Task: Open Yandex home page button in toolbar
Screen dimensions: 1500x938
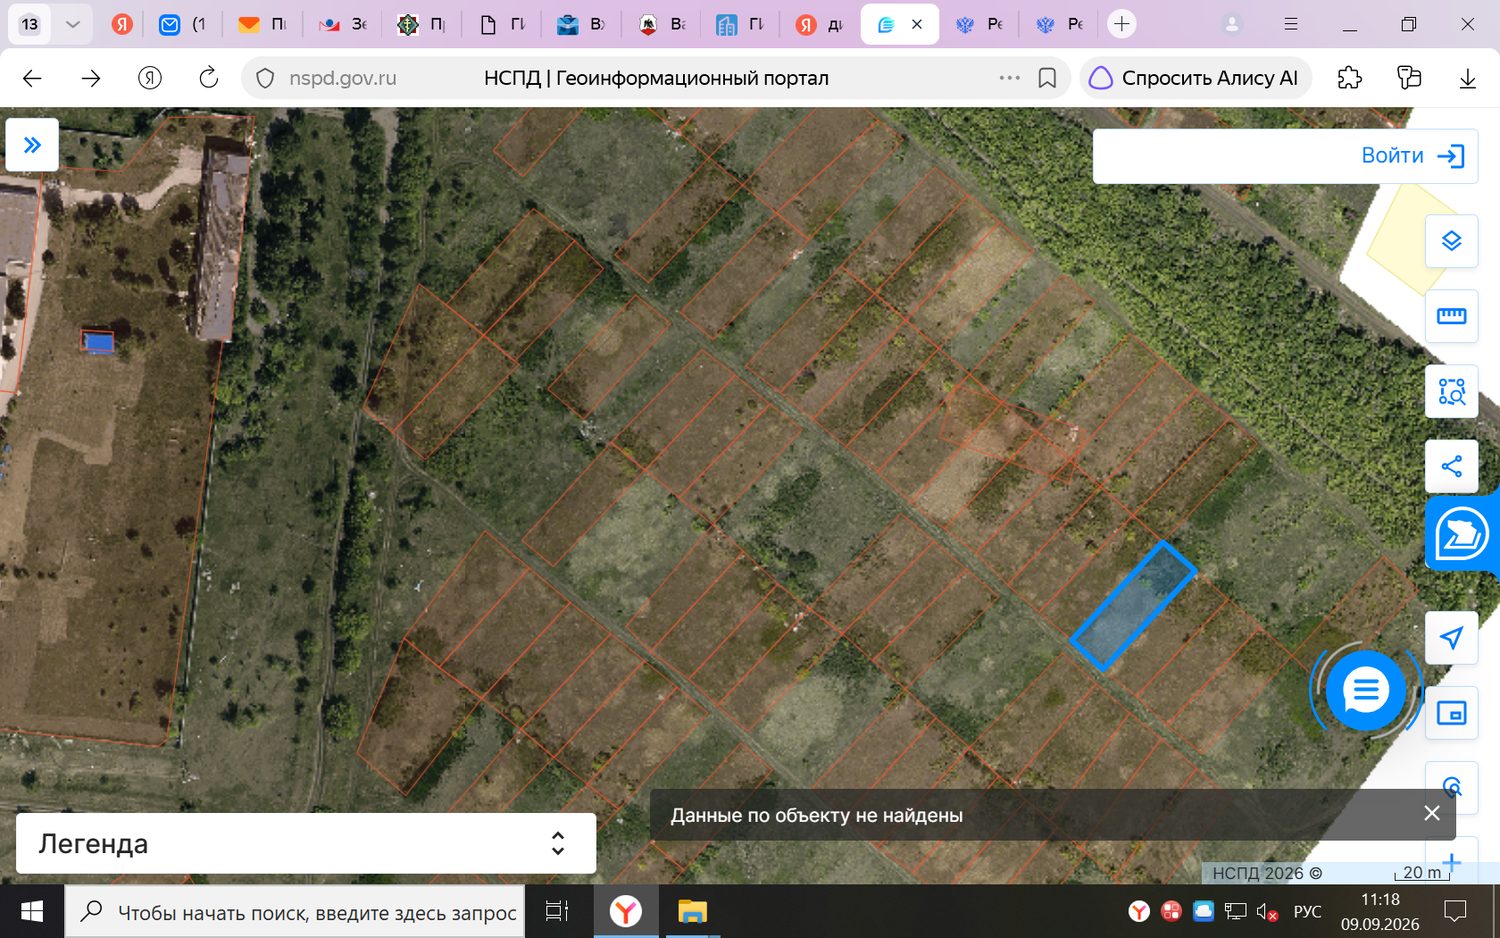Action: [x=150, y=78]
